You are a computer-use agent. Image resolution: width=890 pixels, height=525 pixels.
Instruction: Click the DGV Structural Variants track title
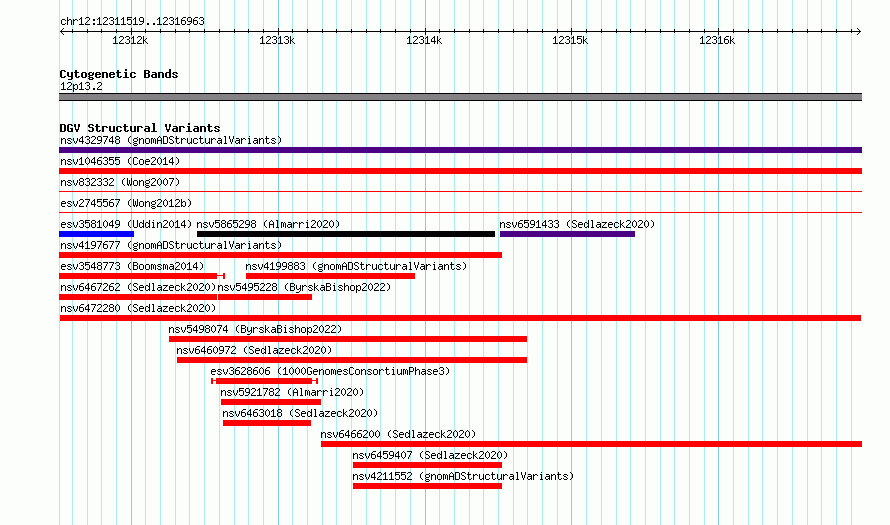140,128
